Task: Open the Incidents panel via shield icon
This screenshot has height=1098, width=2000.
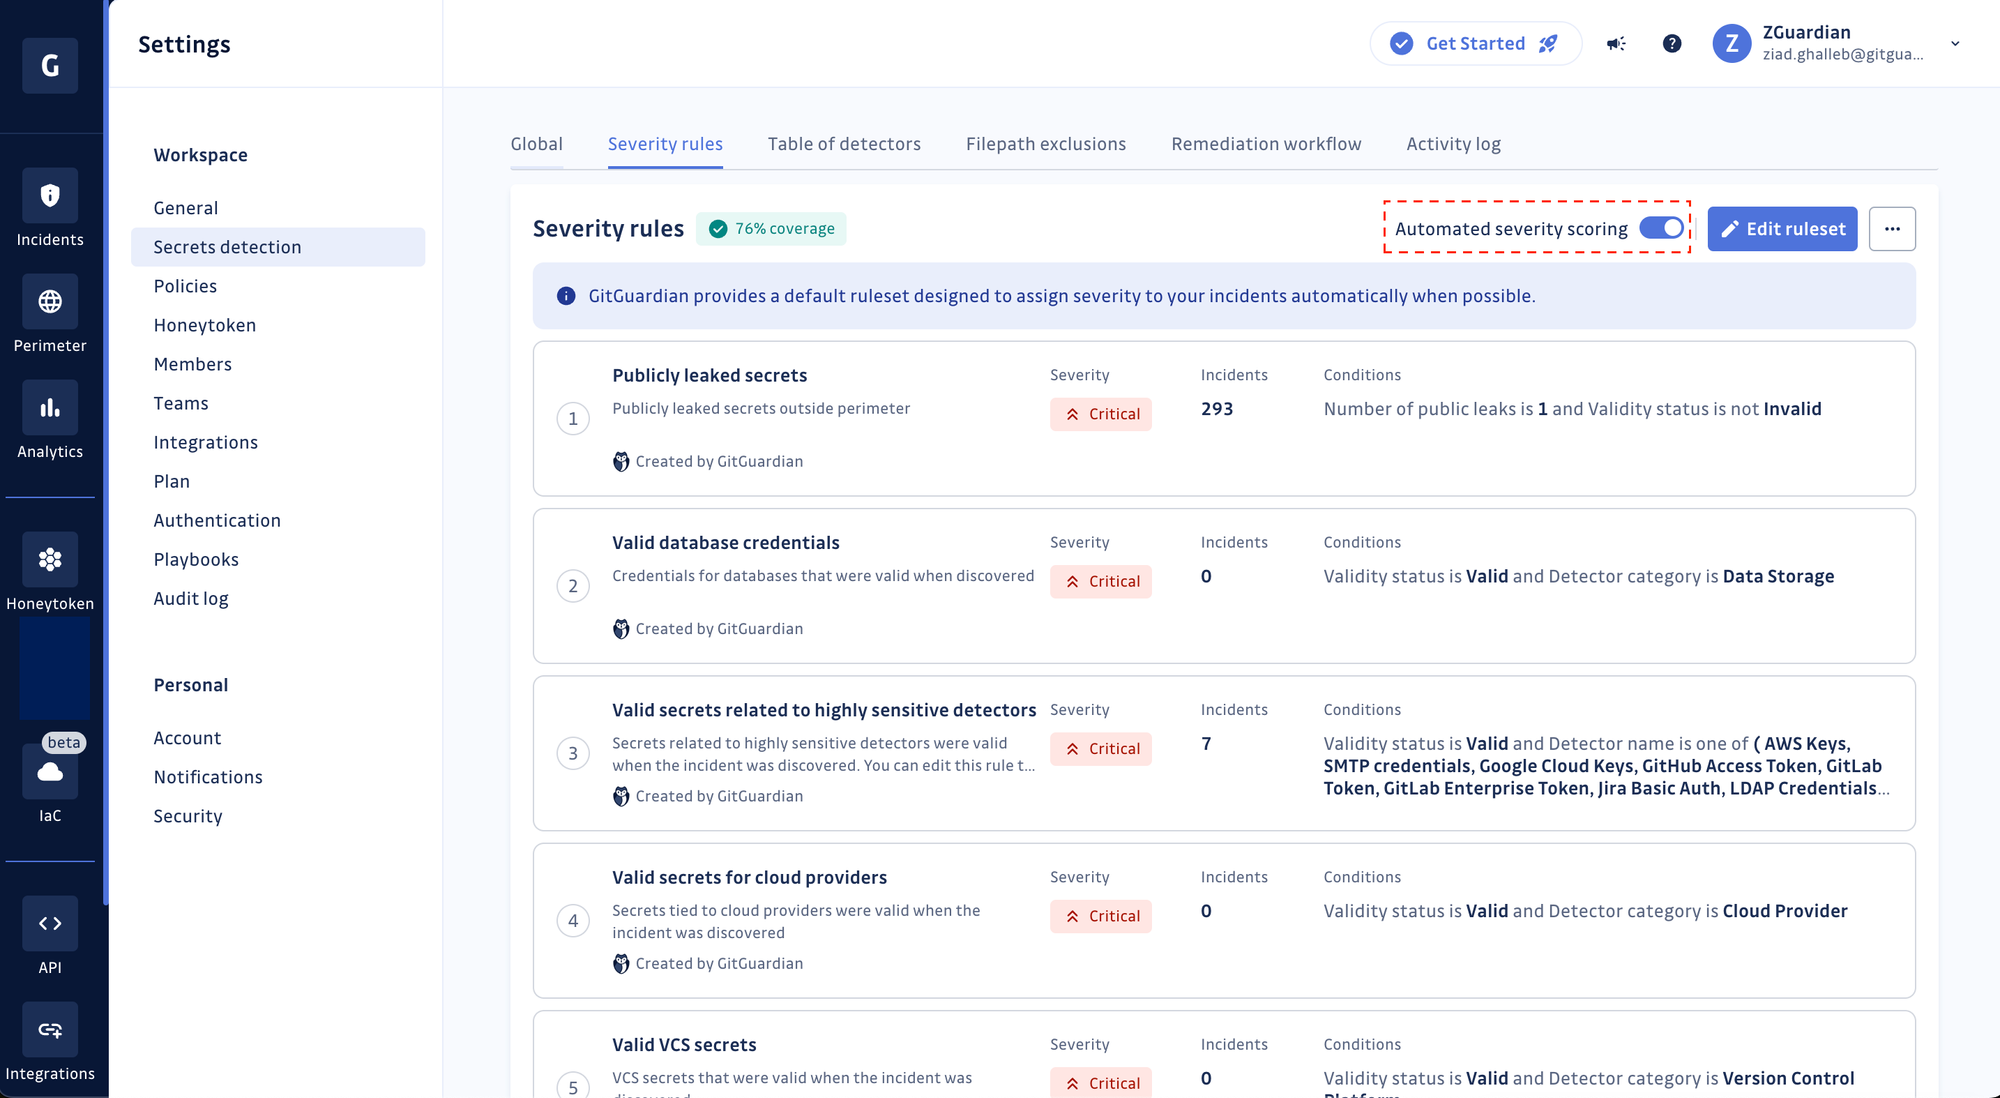Action: [x=50, y=194]
